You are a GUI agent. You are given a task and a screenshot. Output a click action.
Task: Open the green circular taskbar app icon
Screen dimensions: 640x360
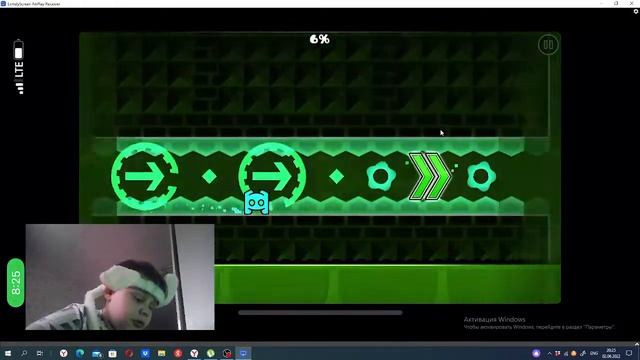tap(211, 353)
